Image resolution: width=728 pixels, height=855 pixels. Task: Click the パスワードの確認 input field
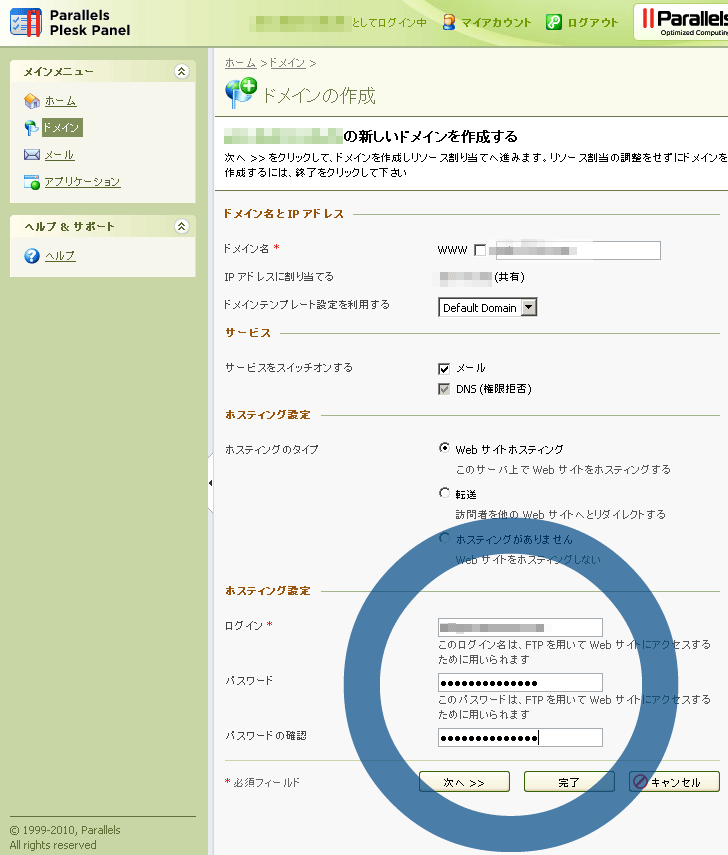coord(520,738)
